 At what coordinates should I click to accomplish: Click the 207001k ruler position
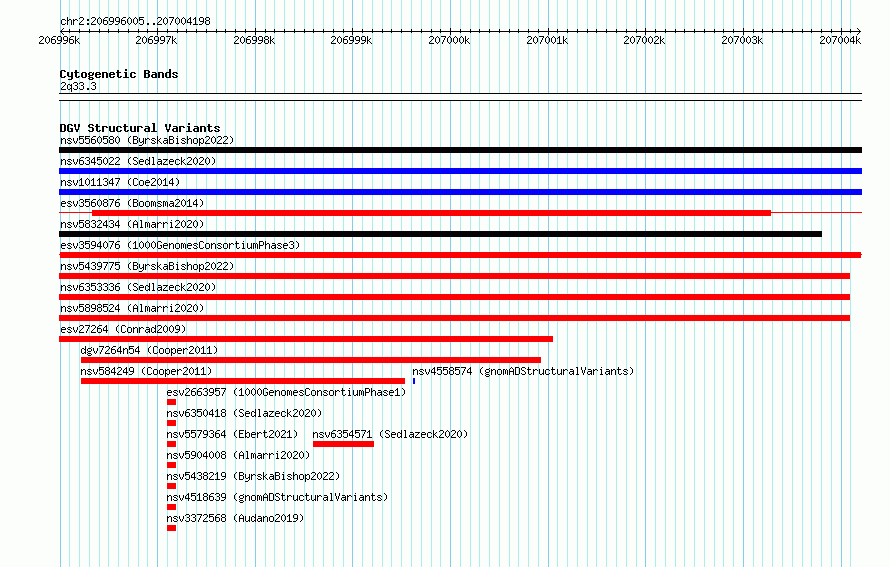(x=547, y=40)
